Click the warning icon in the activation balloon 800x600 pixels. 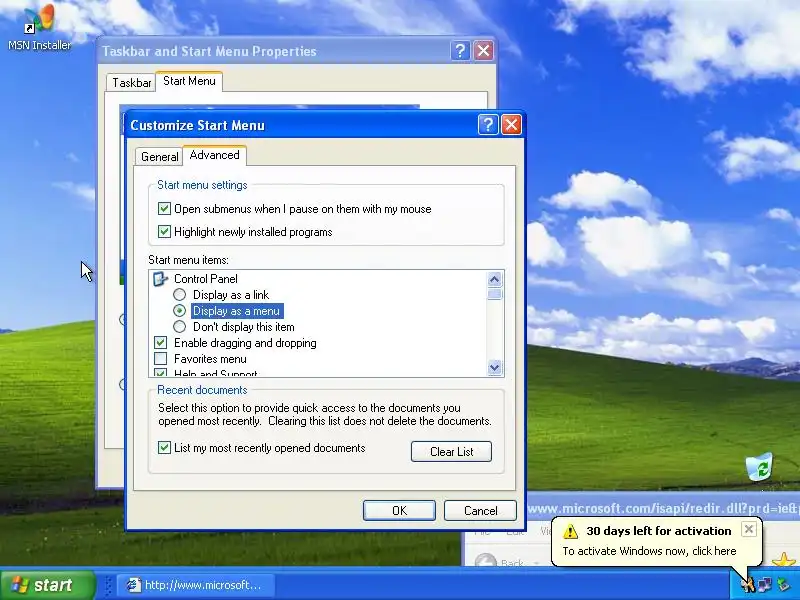[x=570, y=531]
